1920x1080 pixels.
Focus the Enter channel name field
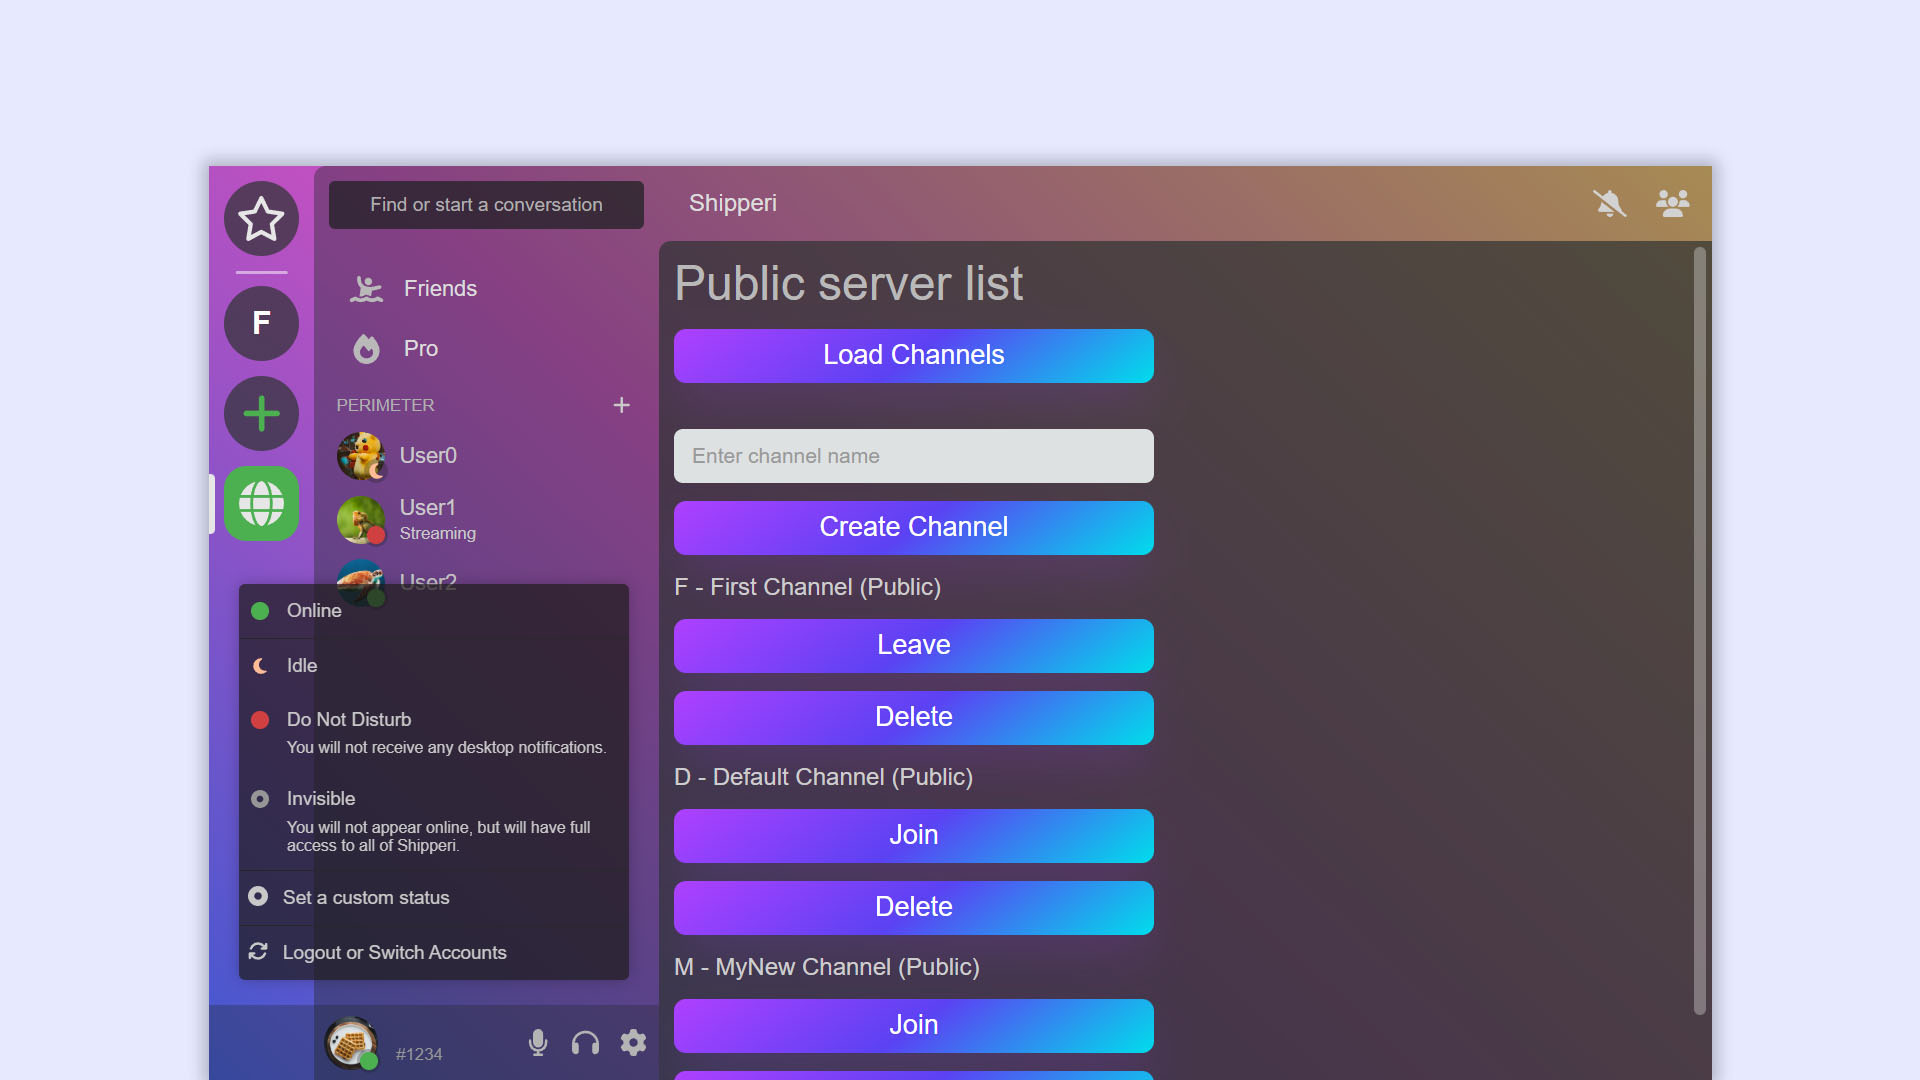[913, 456]
